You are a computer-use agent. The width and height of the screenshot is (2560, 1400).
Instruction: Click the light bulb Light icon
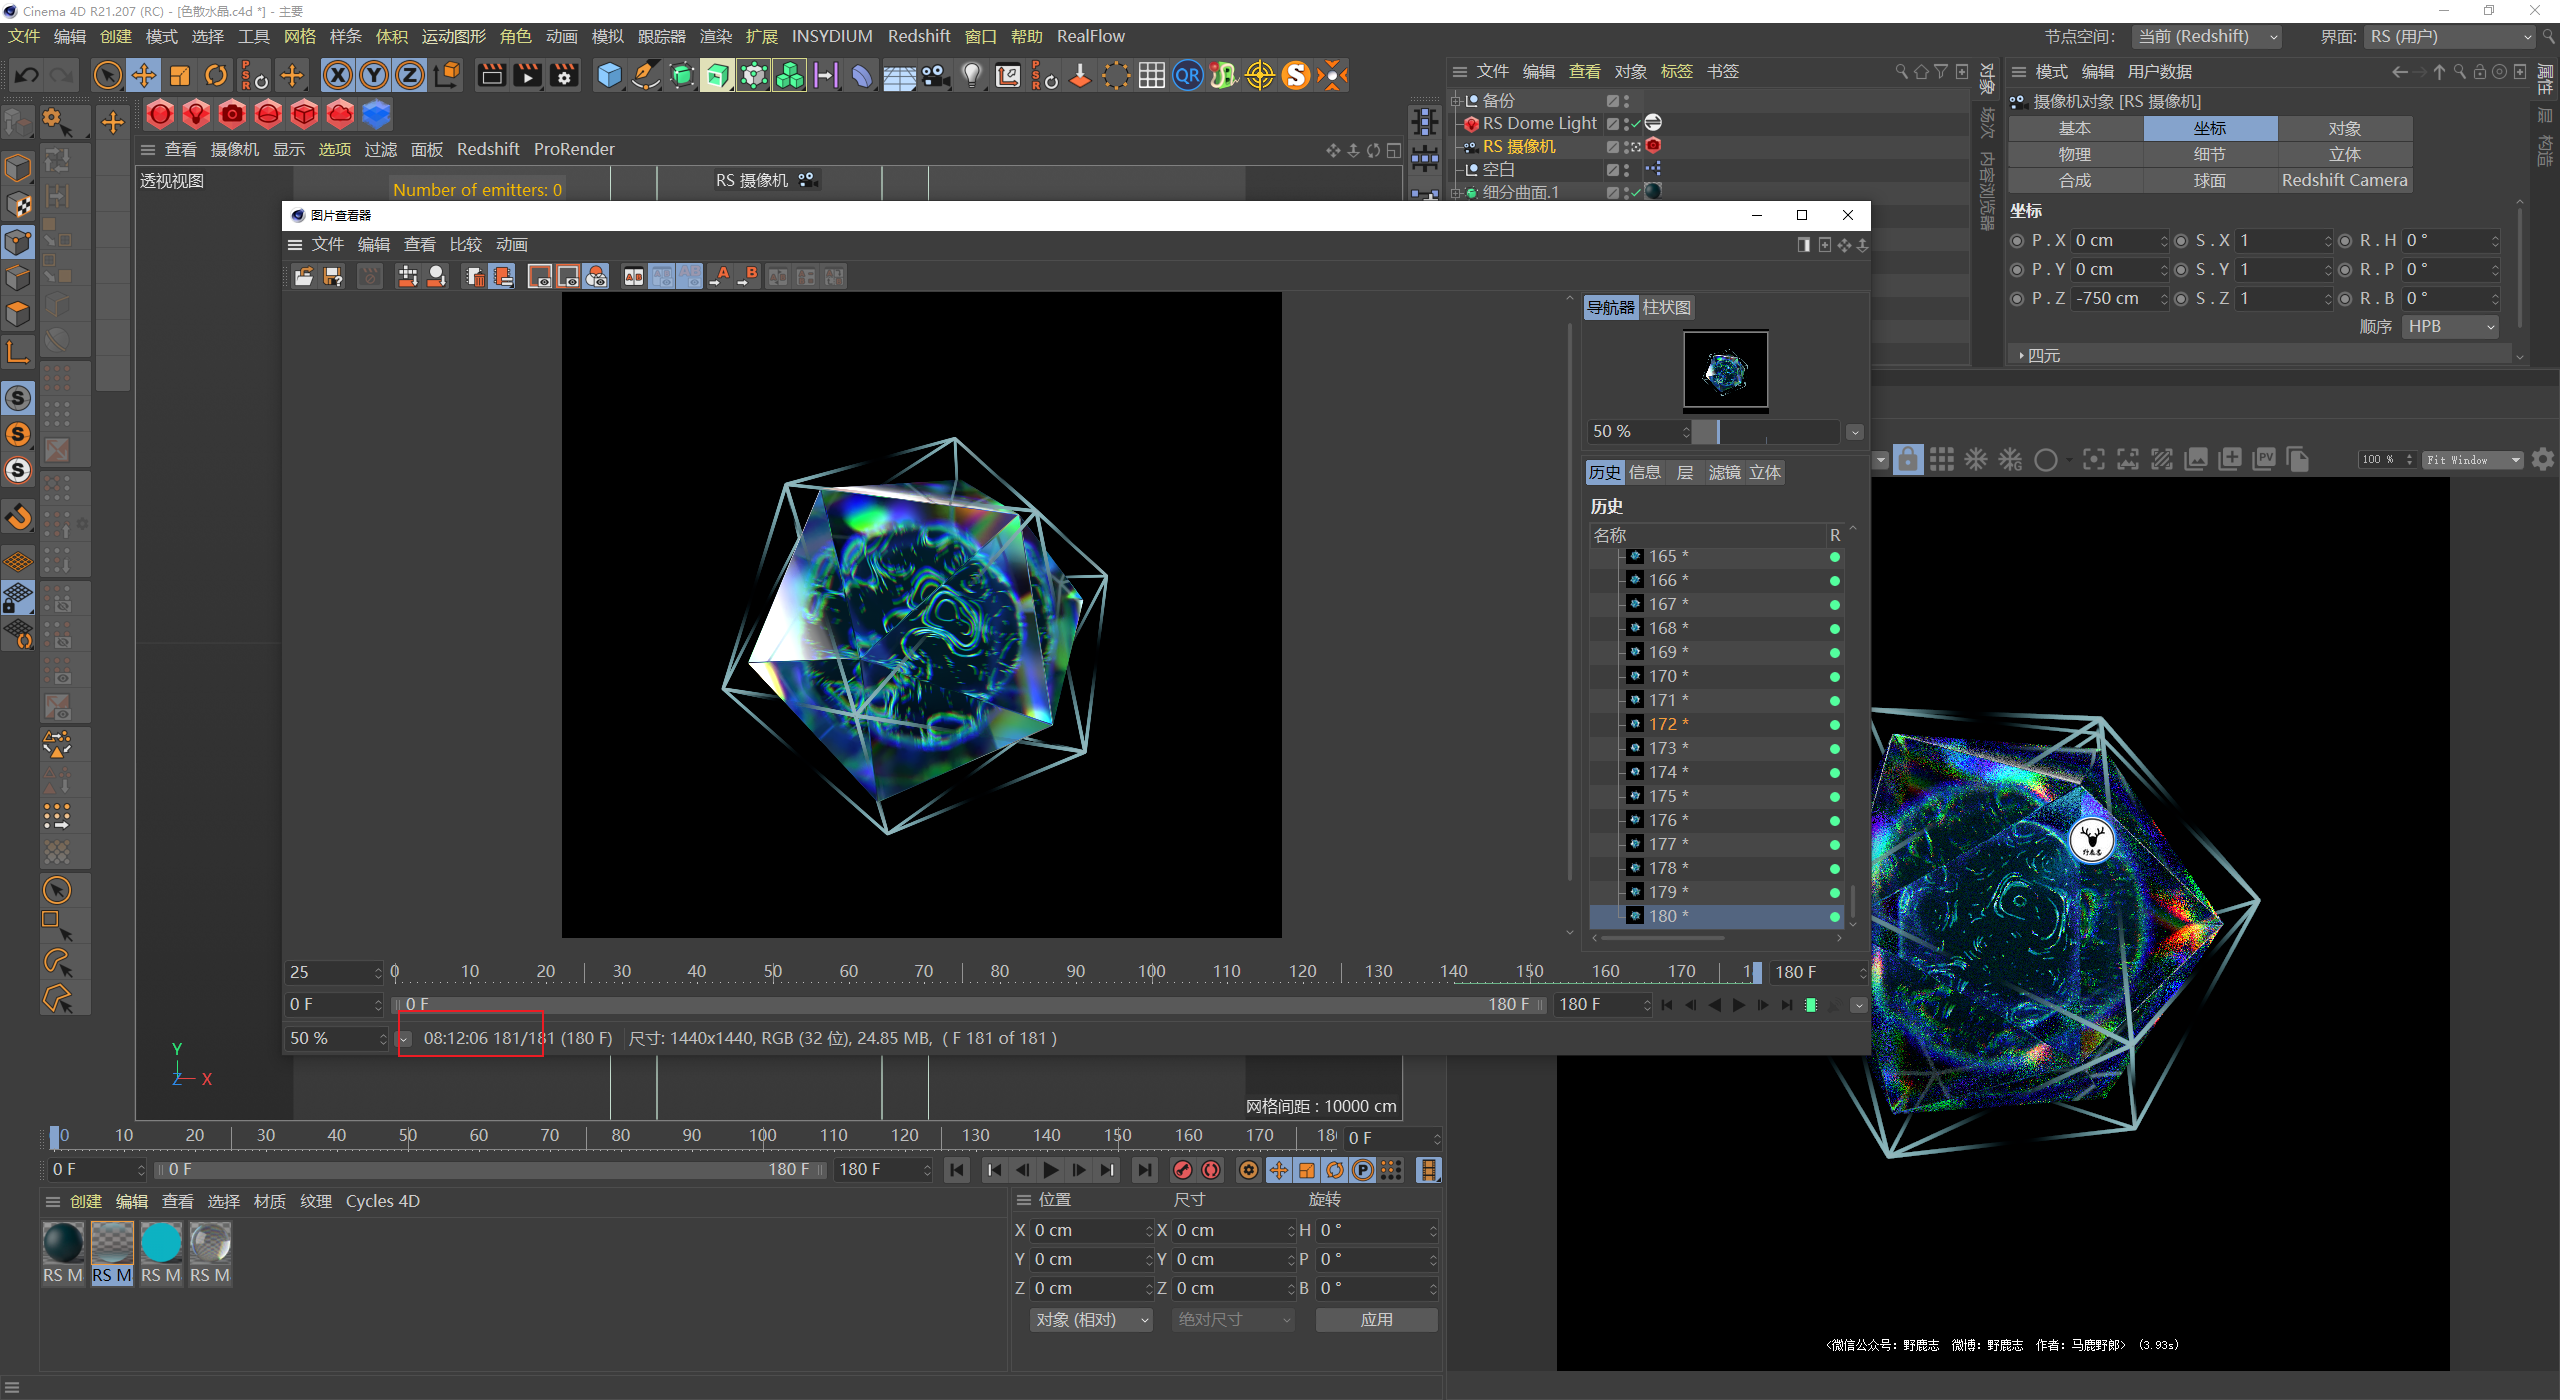click(x=971, y=75)
